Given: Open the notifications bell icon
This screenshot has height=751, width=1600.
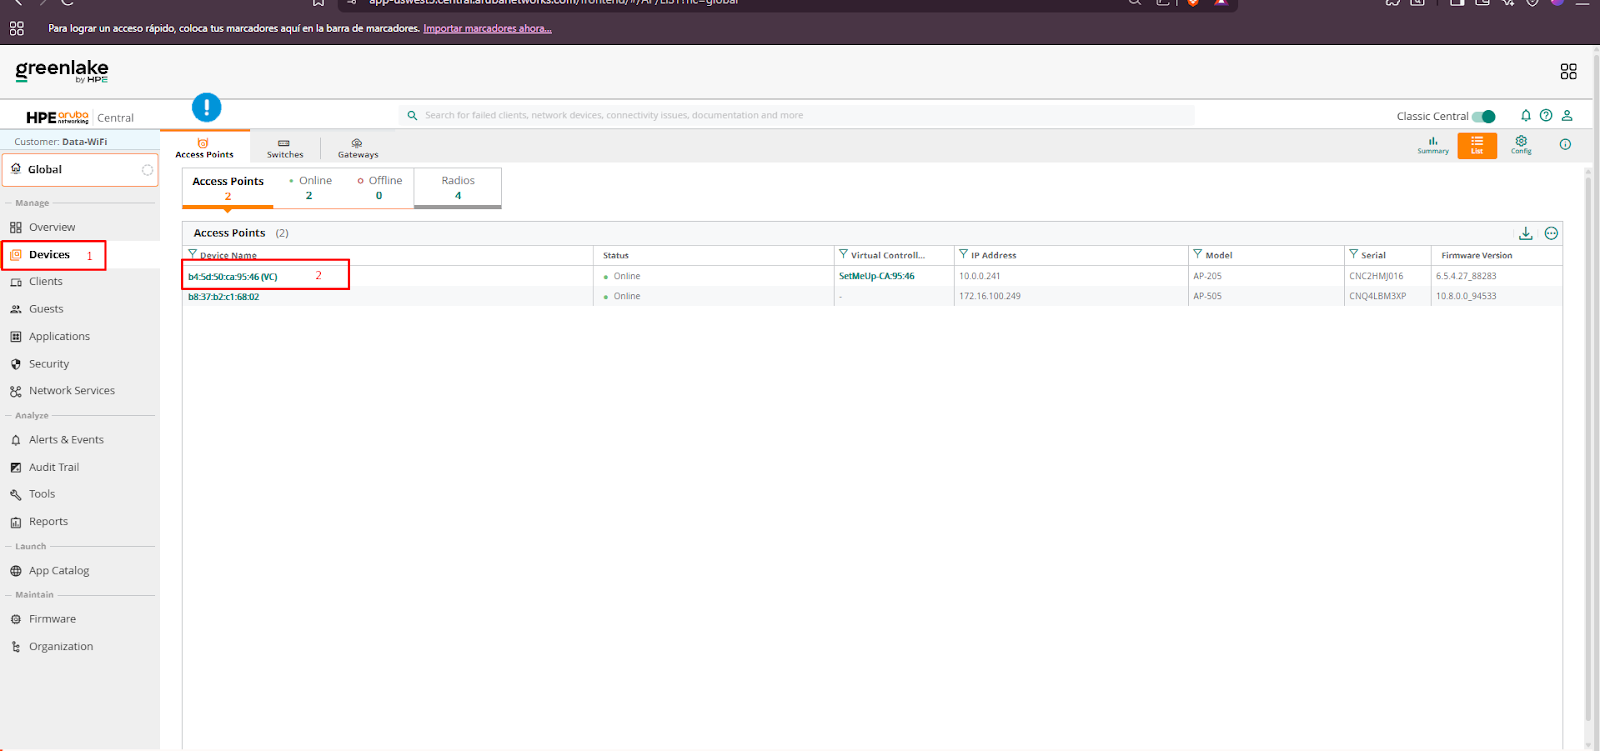Looking at the screenshot, I should [1526, 116].
